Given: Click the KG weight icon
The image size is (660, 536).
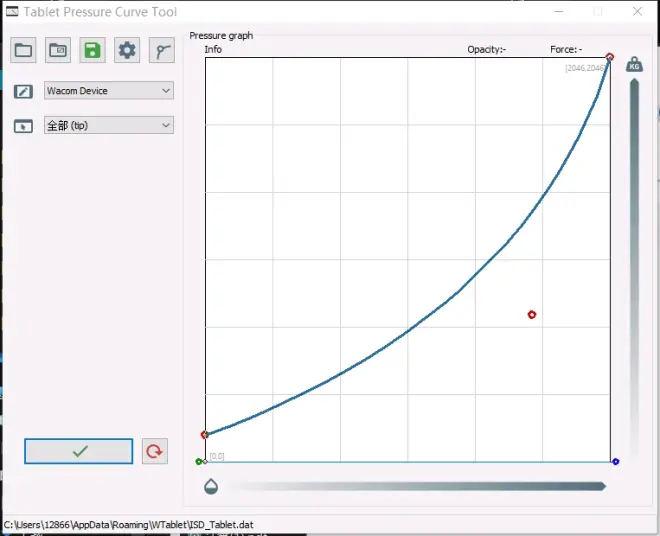Looking at the screenshot, I should click(634, 64).
